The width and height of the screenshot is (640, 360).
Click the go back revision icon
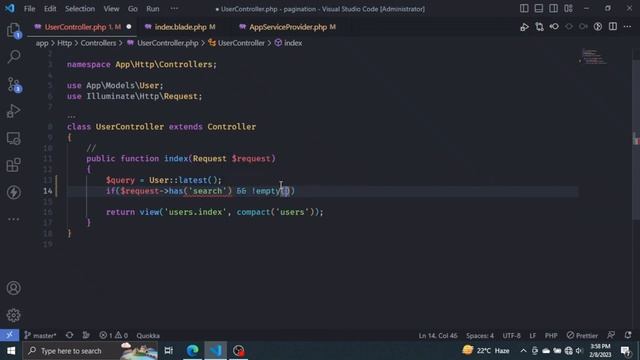tap(554, 27)
